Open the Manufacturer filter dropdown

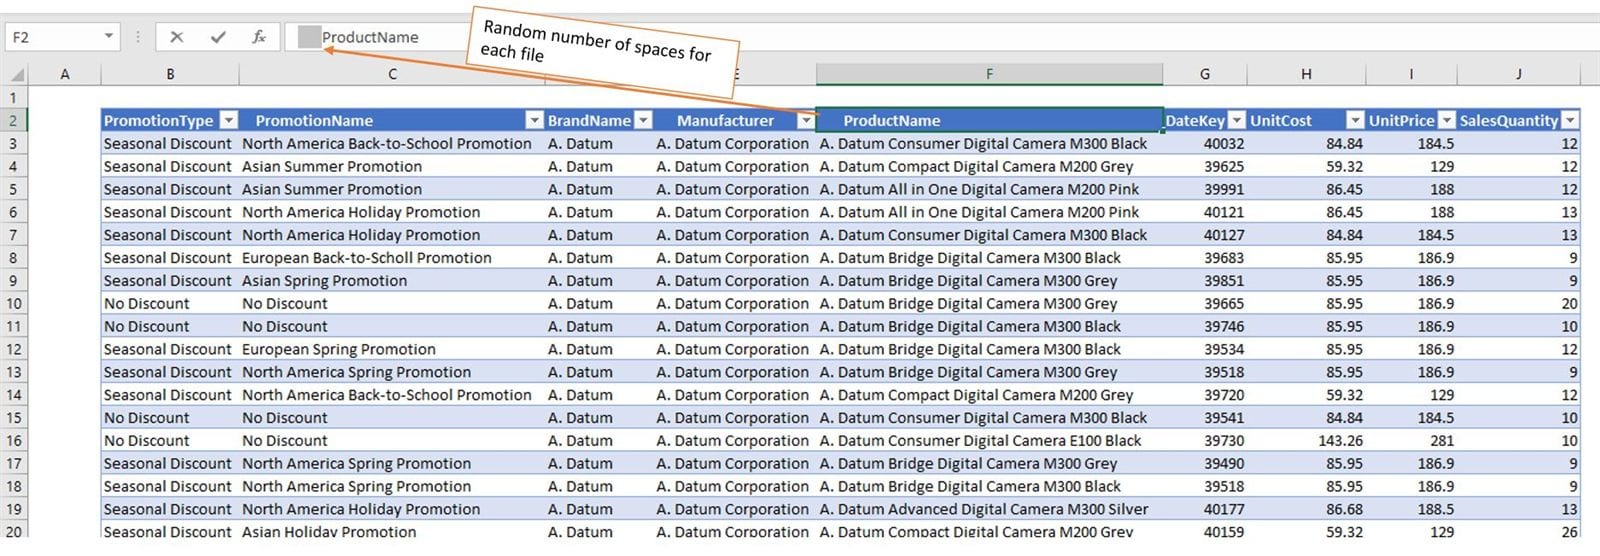tap(805, 120)
